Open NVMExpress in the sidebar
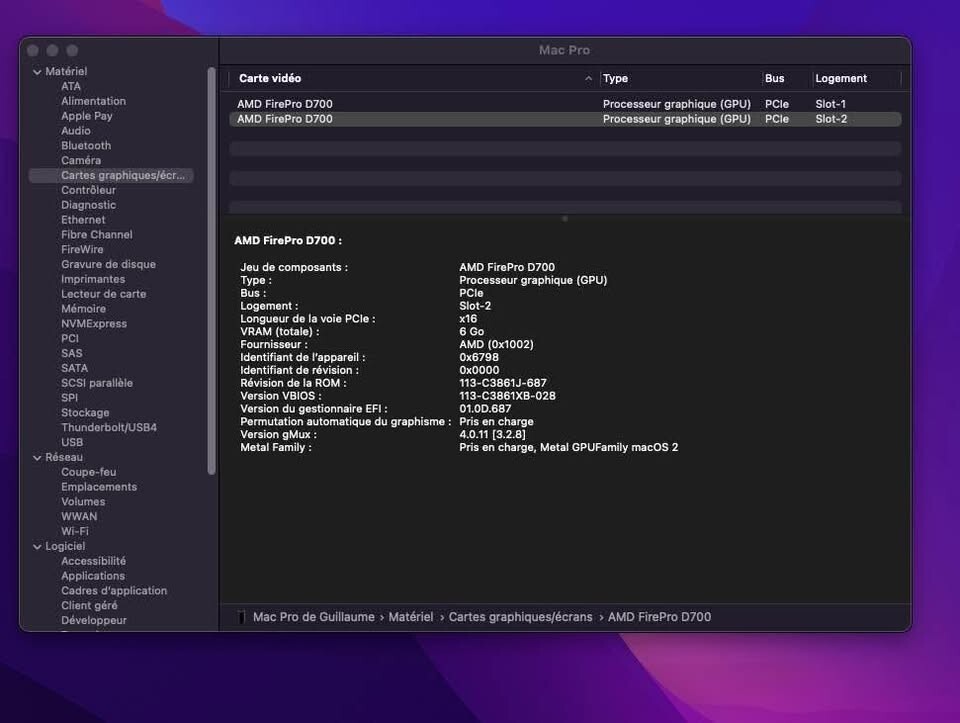Viewport: 960px width, 723px height. tap(94, 323)
